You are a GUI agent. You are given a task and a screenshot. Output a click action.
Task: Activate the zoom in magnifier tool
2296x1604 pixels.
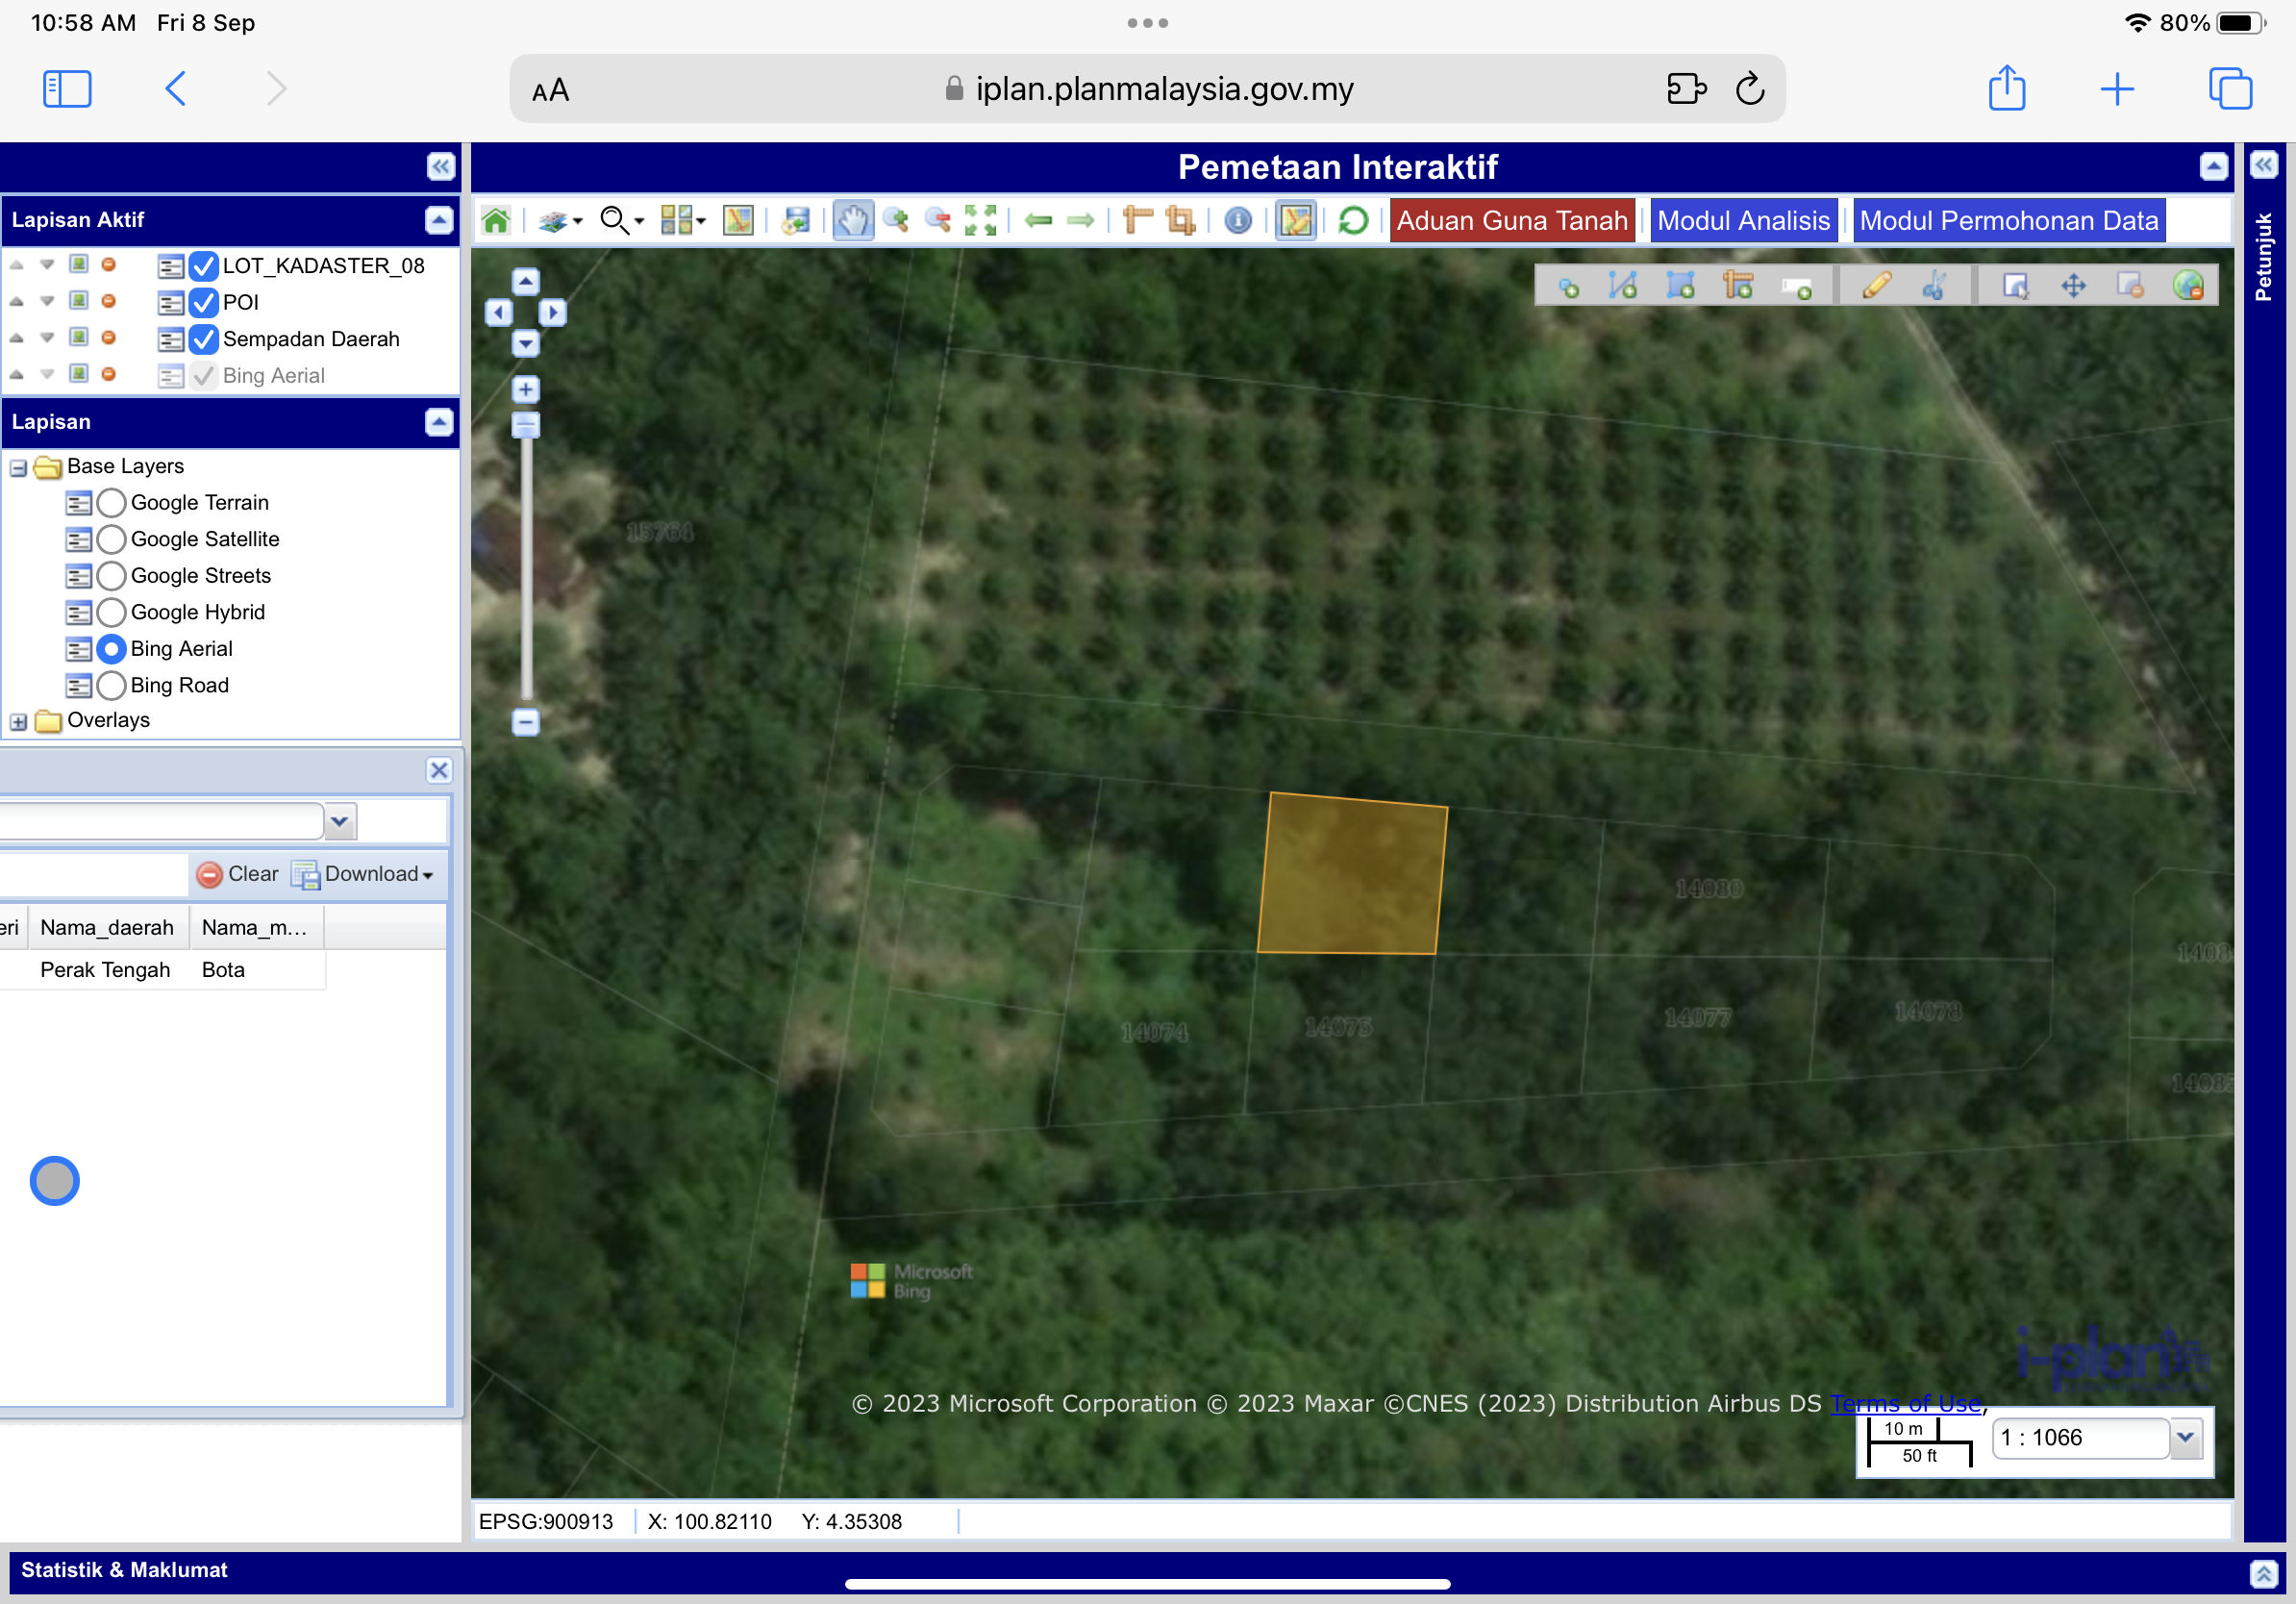pos(896,220)
